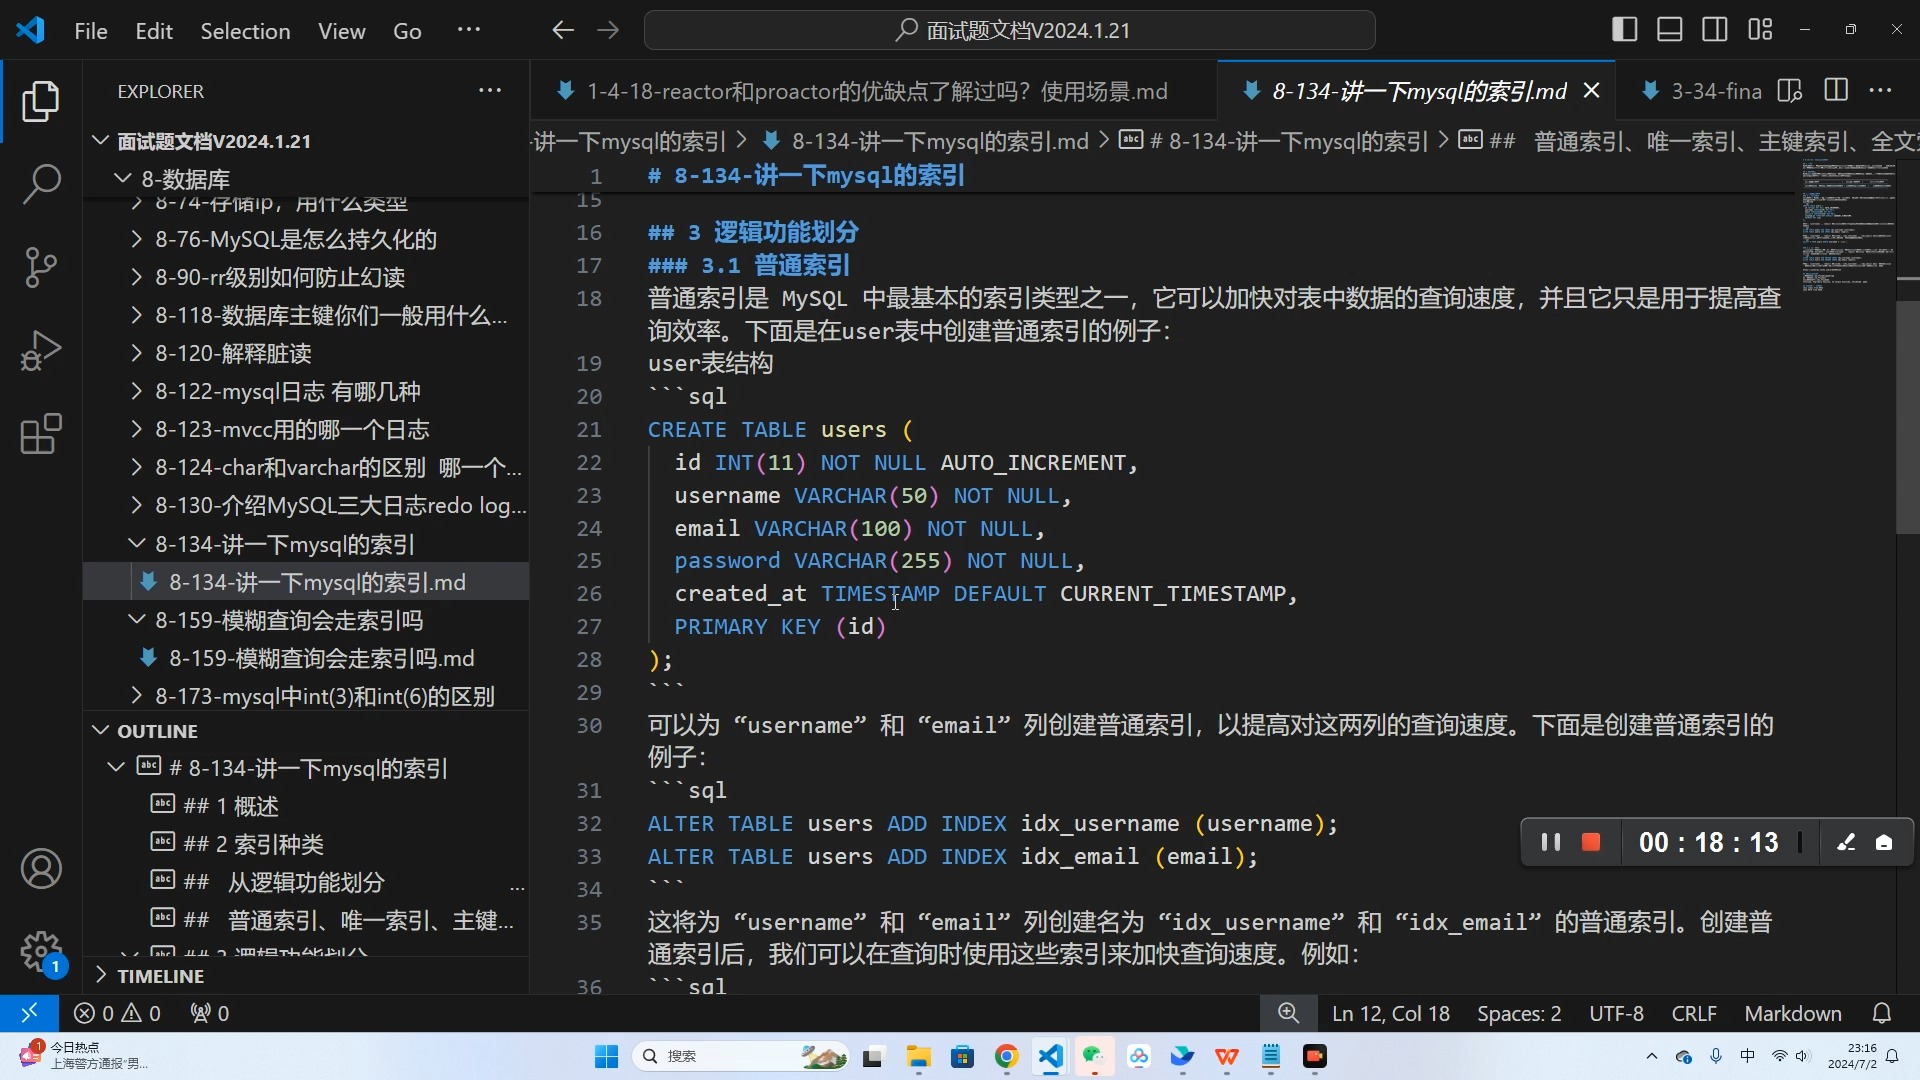Open the Extensions view
Screen dimensions: 1920x1080
pos(41,434)
